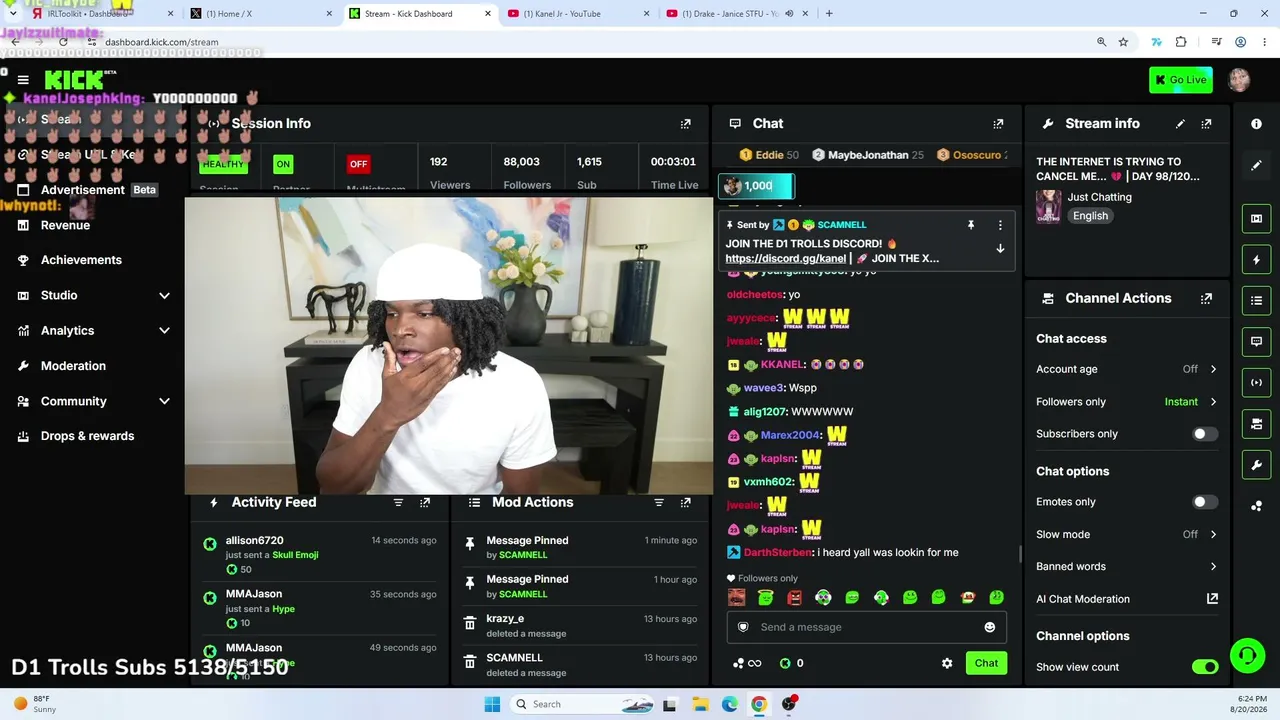1280x720 pixels.
Task: Open File Explorer from the taskbar
Action: 700,704
